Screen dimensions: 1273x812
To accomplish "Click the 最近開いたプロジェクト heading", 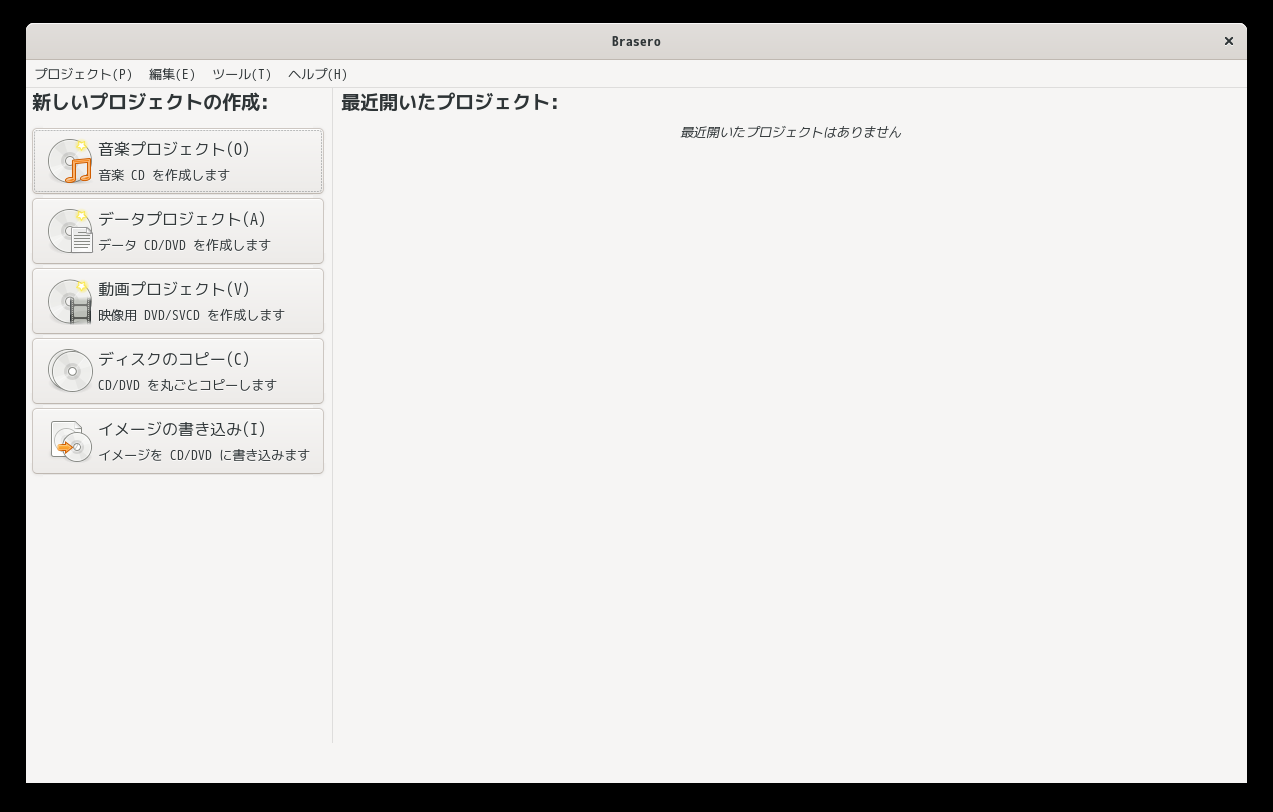I will pos(449,102).
